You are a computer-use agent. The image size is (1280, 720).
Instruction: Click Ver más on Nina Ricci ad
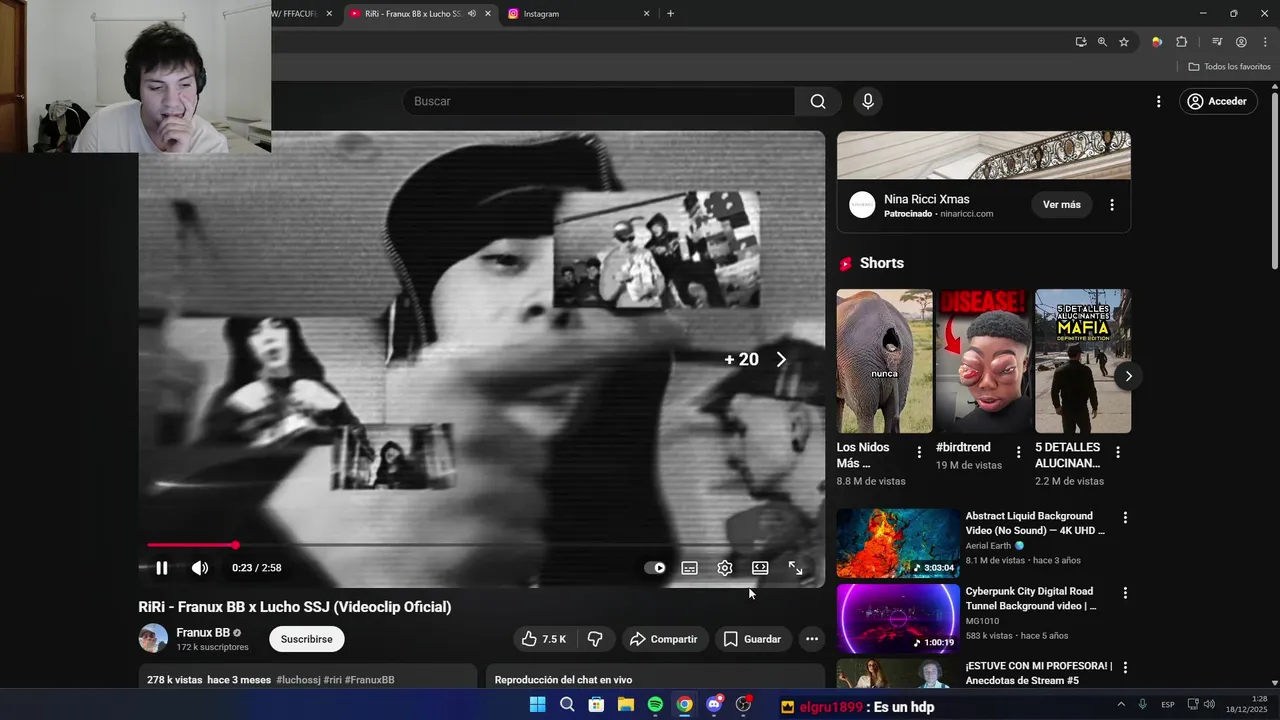[1062, 205]
